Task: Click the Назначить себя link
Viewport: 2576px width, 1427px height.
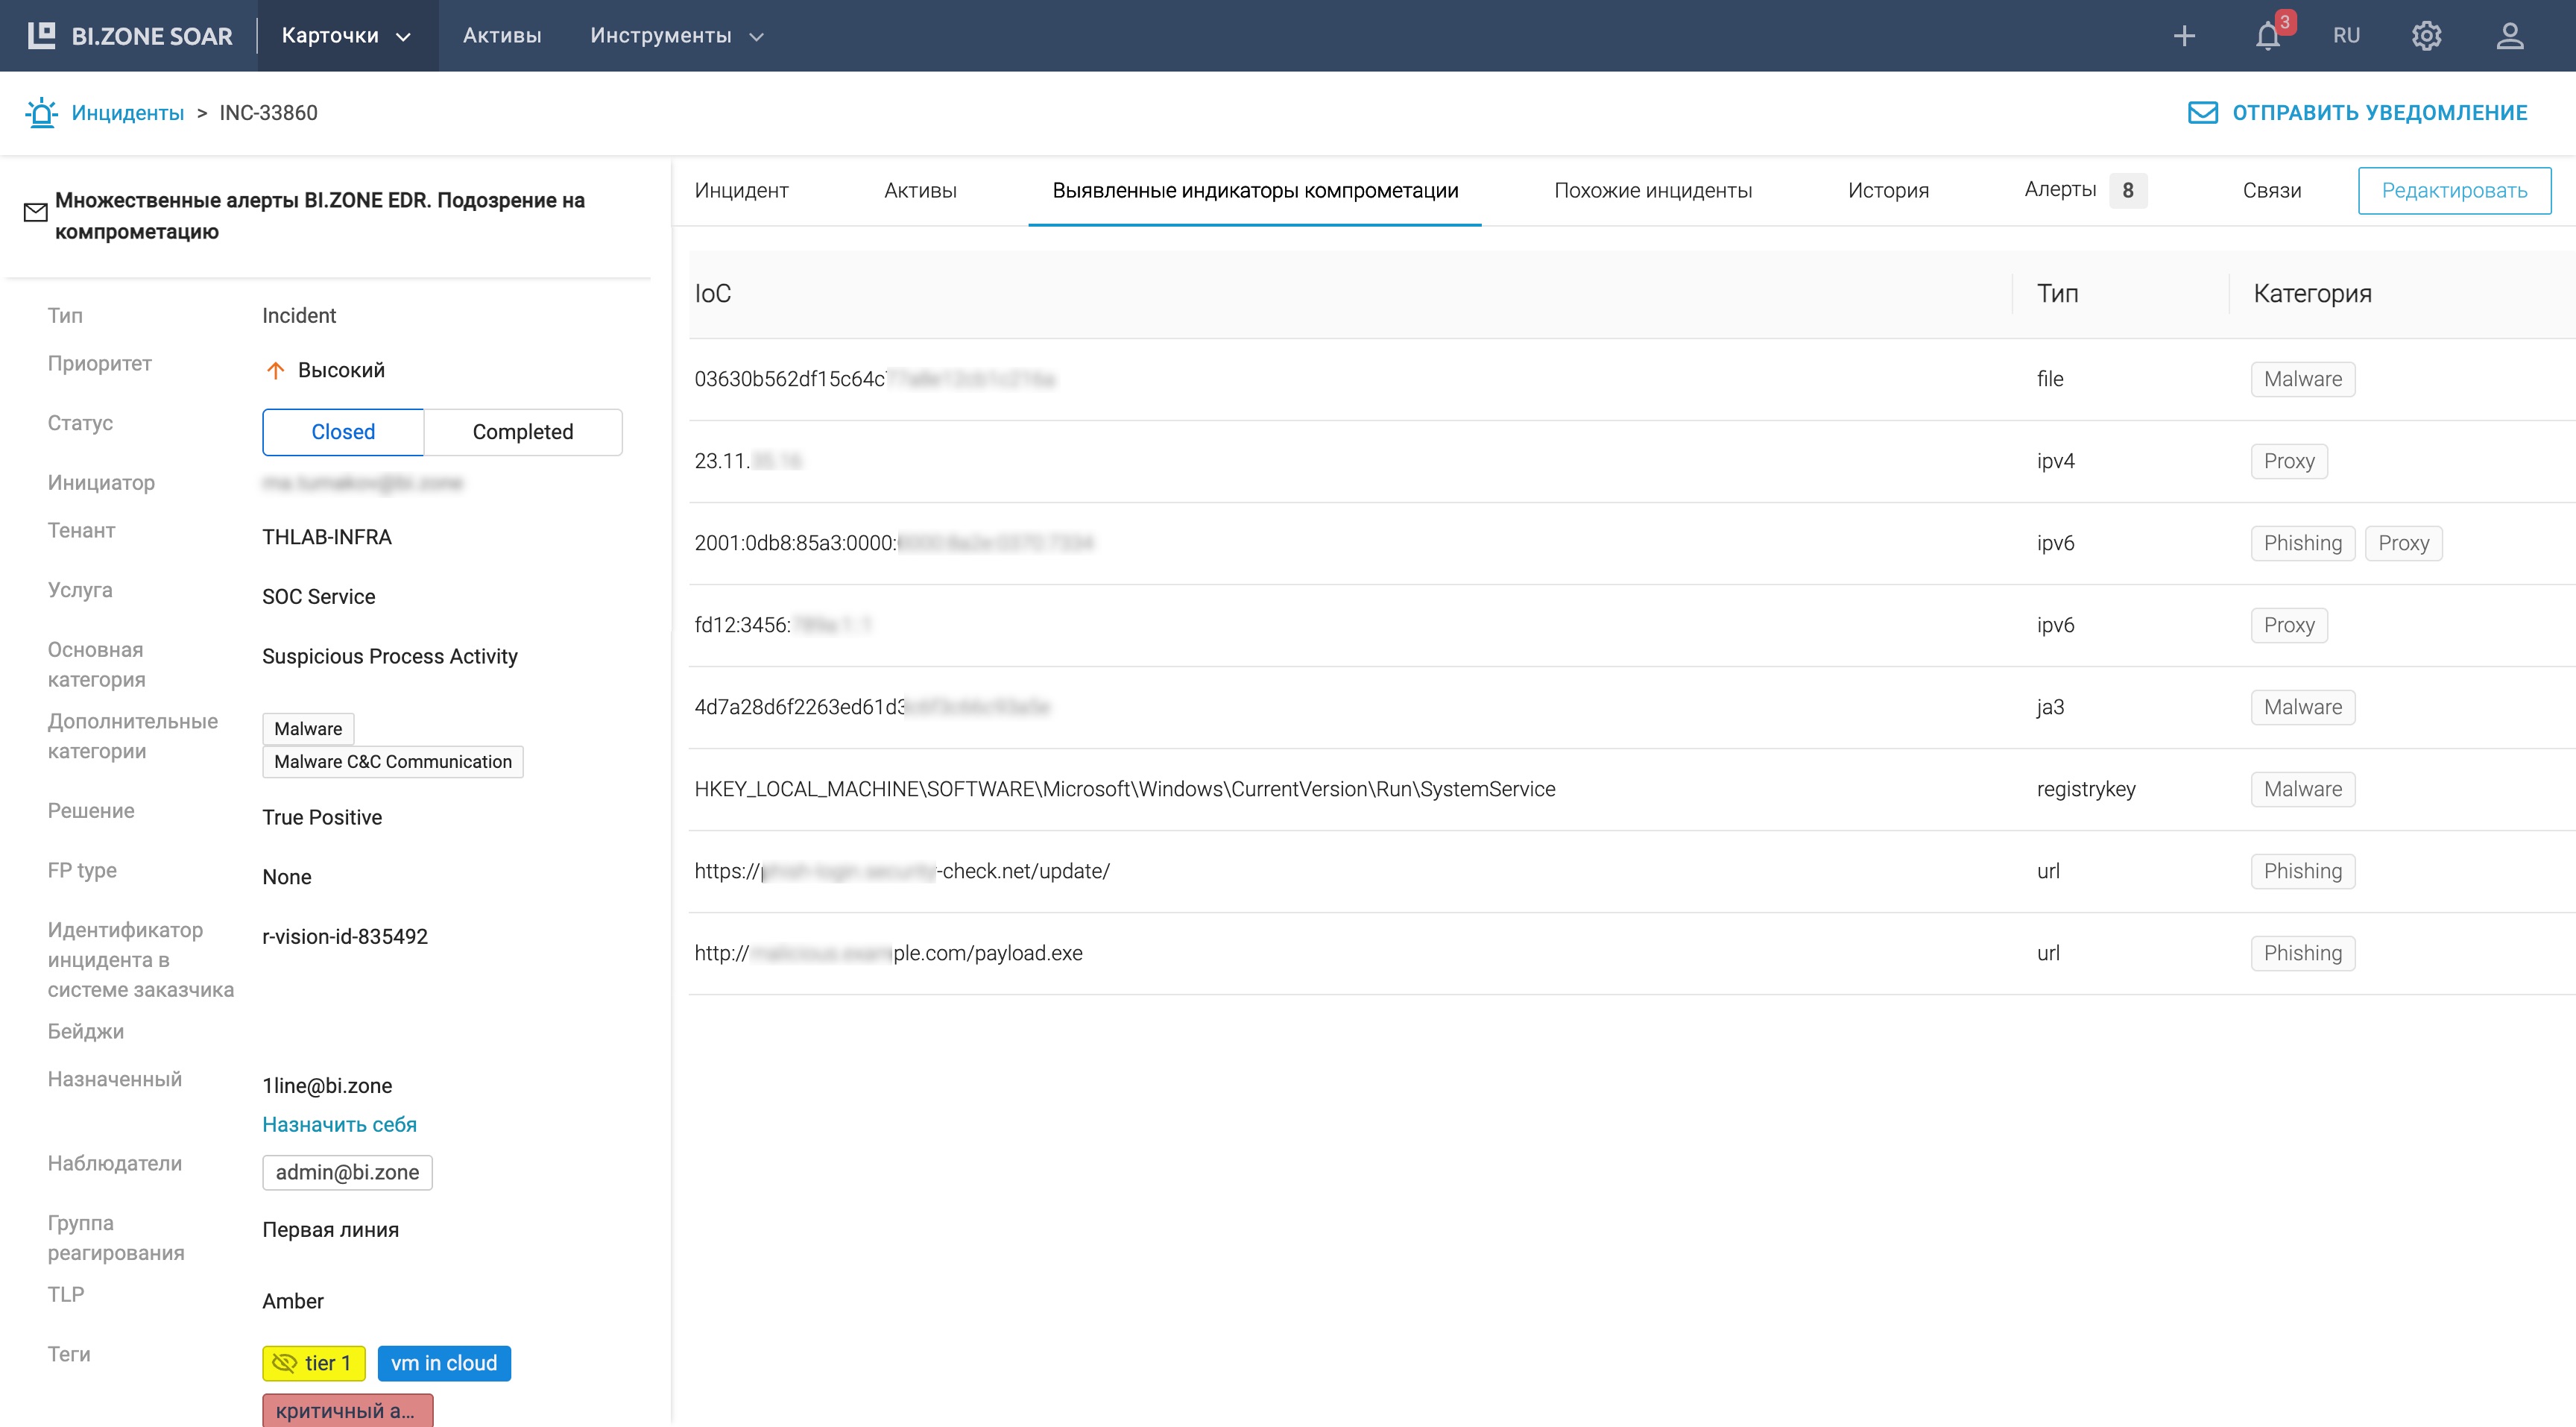Action: 339,1124
